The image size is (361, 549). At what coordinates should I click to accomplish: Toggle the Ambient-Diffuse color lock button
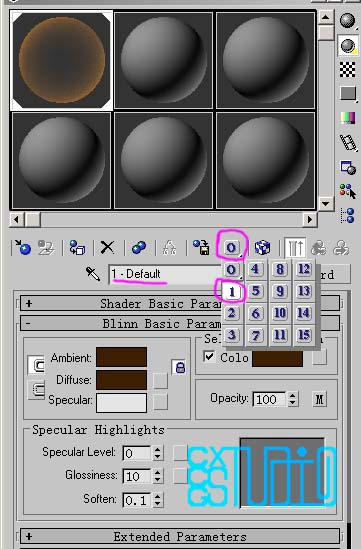click(x=36, y=365)
